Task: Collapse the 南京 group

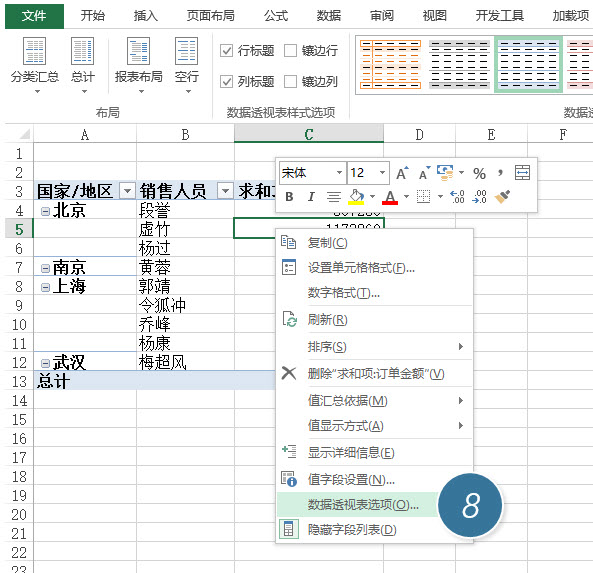Action: 45,269
